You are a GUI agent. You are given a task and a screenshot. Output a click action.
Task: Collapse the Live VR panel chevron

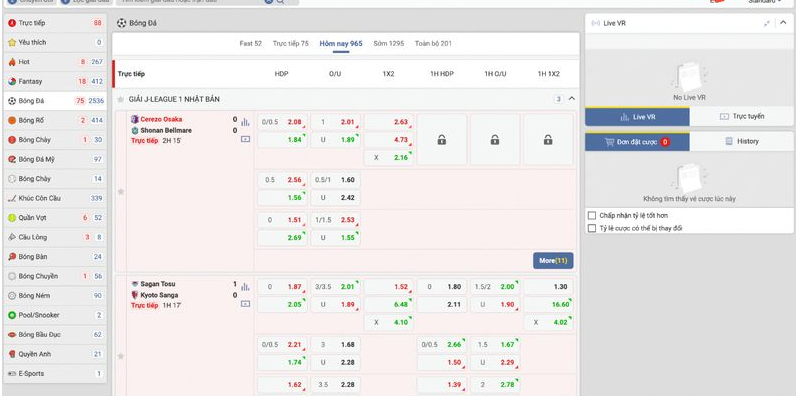pyautogui.click(x=783, y=23)
